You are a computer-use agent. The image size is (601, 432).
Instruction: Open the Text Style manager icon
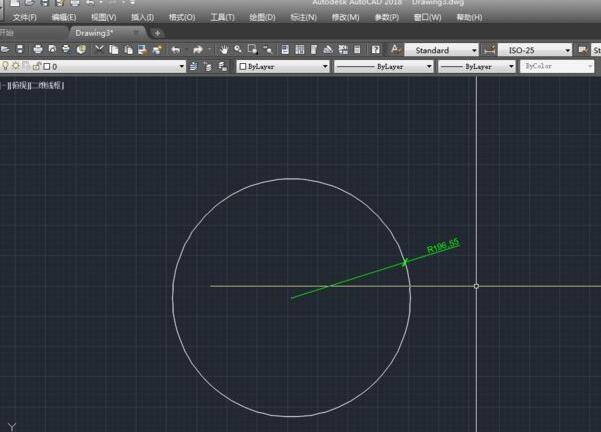point(396,49)
